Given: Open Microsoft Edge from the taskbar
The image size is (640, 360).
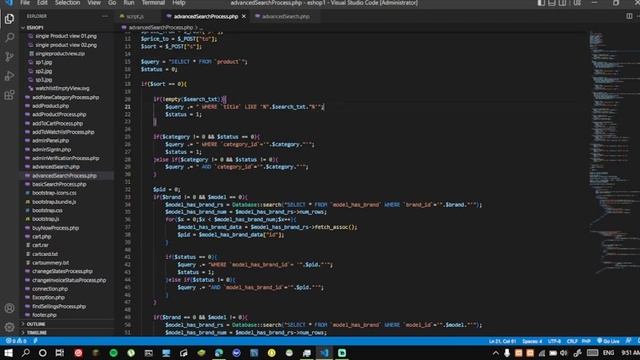Looking at the screenshot, I should point(219,353).
